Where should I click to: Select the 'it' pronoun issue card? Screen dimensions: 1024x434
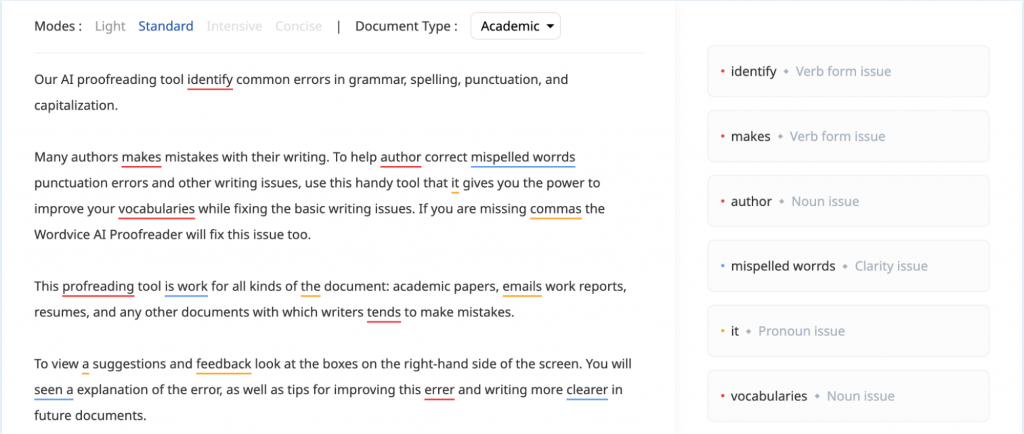pyautogui.click(x=848, y=331)
